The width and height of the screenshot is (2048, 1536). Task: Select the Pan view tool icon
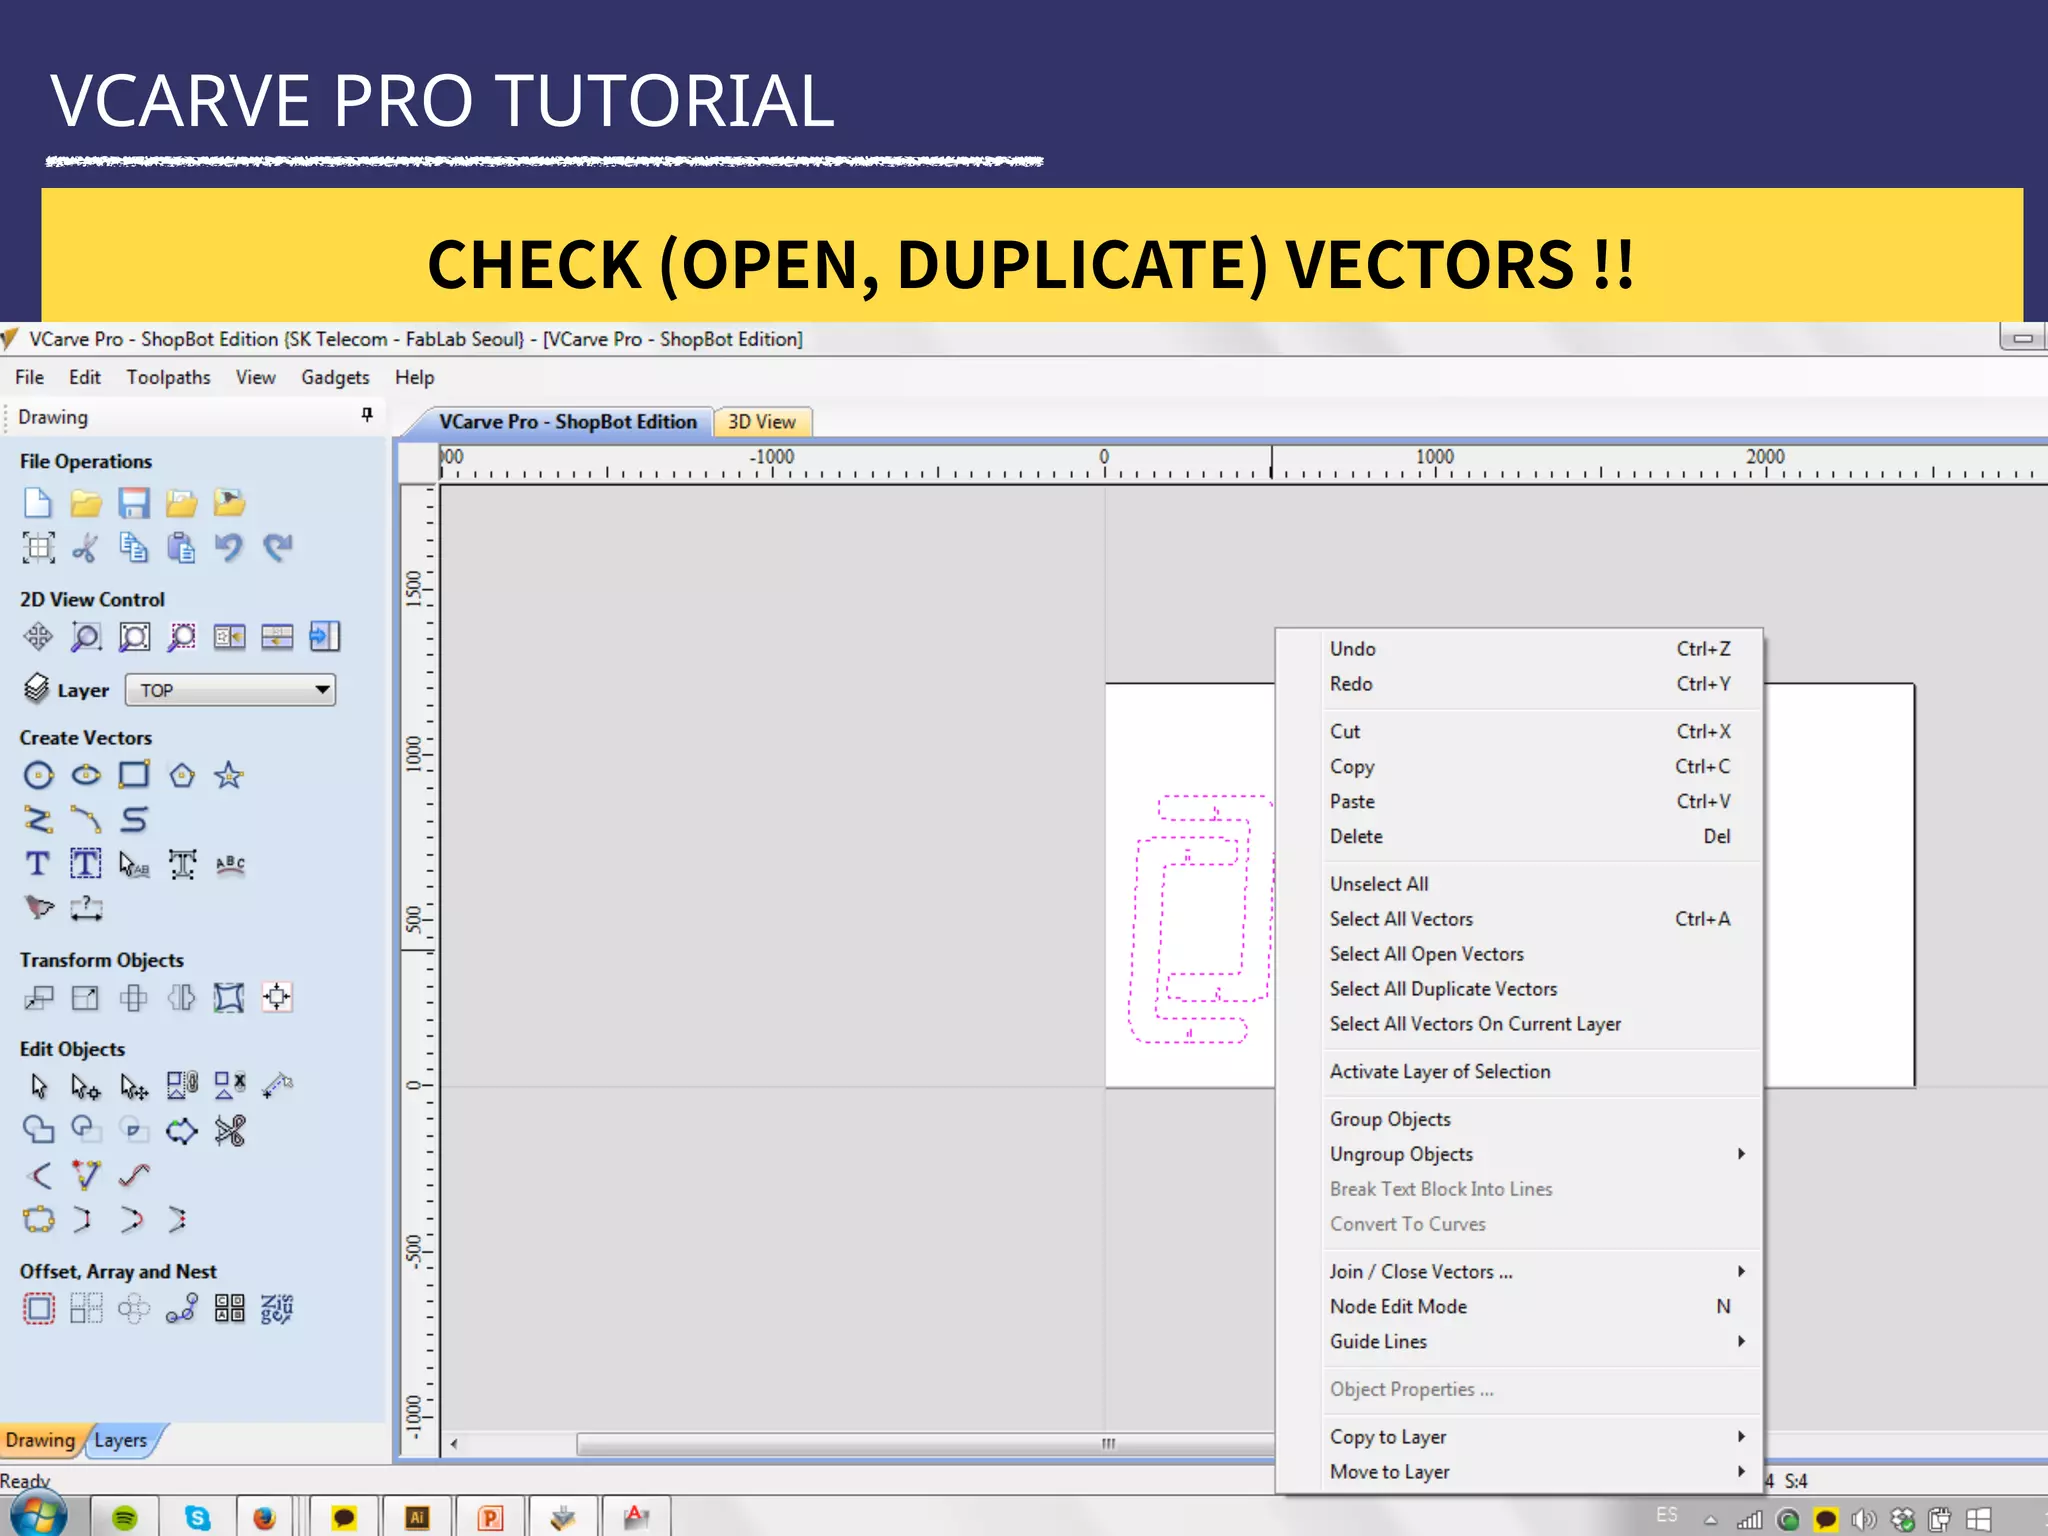click(38, 637)
